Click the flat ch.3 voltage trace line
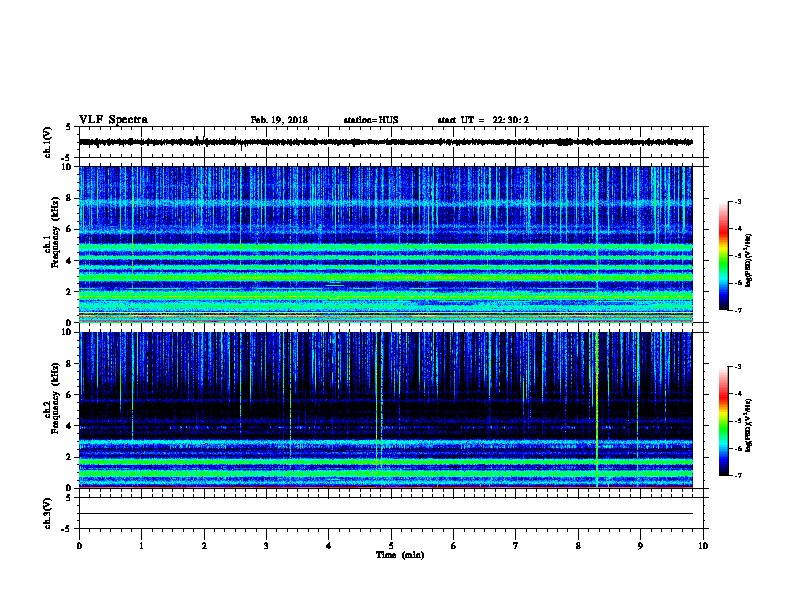This screenshot has height=612, width=792. coord(386,514)
